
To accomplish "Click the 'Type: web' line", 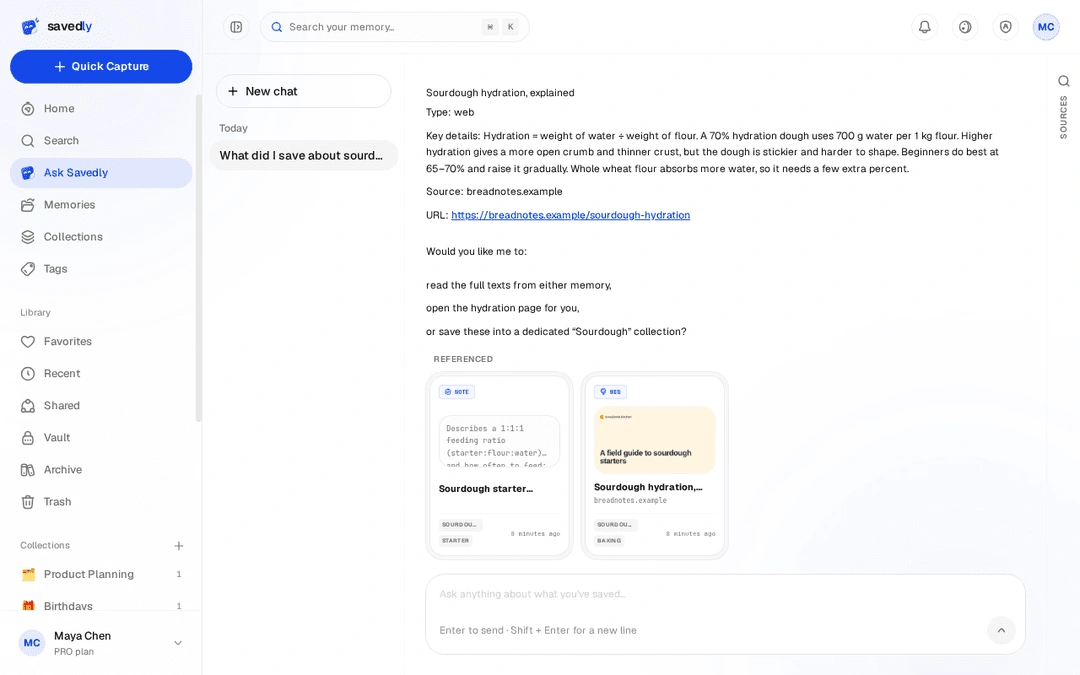I will (x=450, y=112).
